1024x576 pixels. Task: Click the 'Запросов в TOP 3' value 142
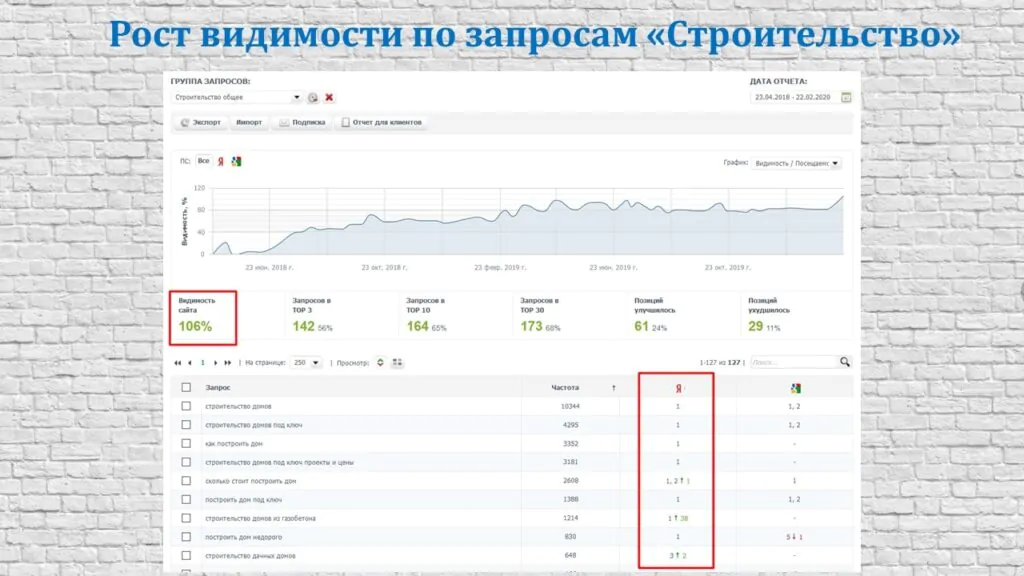click(304, 326)
